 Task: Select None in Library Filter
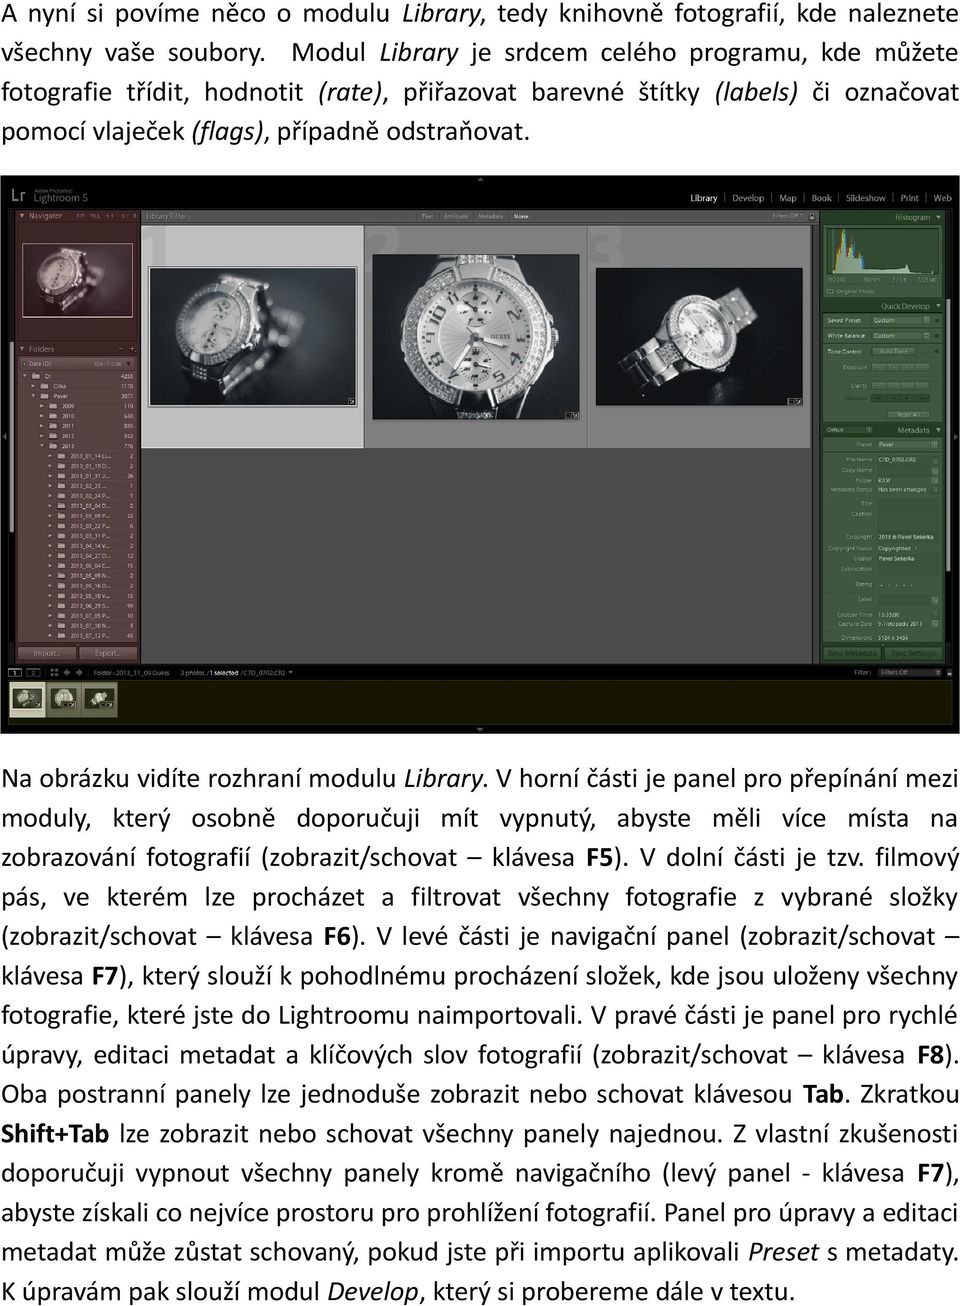520,216
